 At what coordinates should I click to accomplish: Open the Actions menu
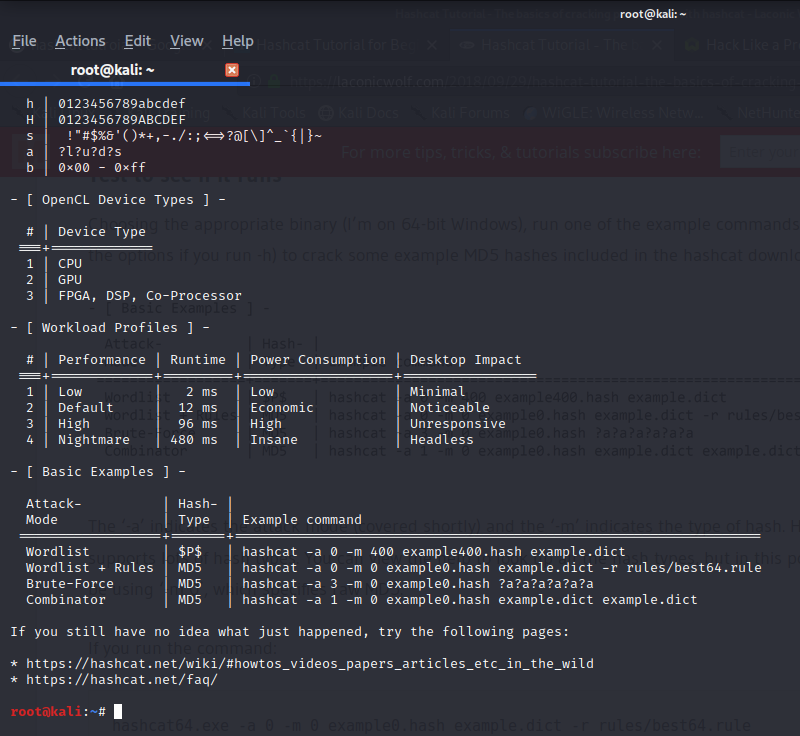tap(80, 41)
